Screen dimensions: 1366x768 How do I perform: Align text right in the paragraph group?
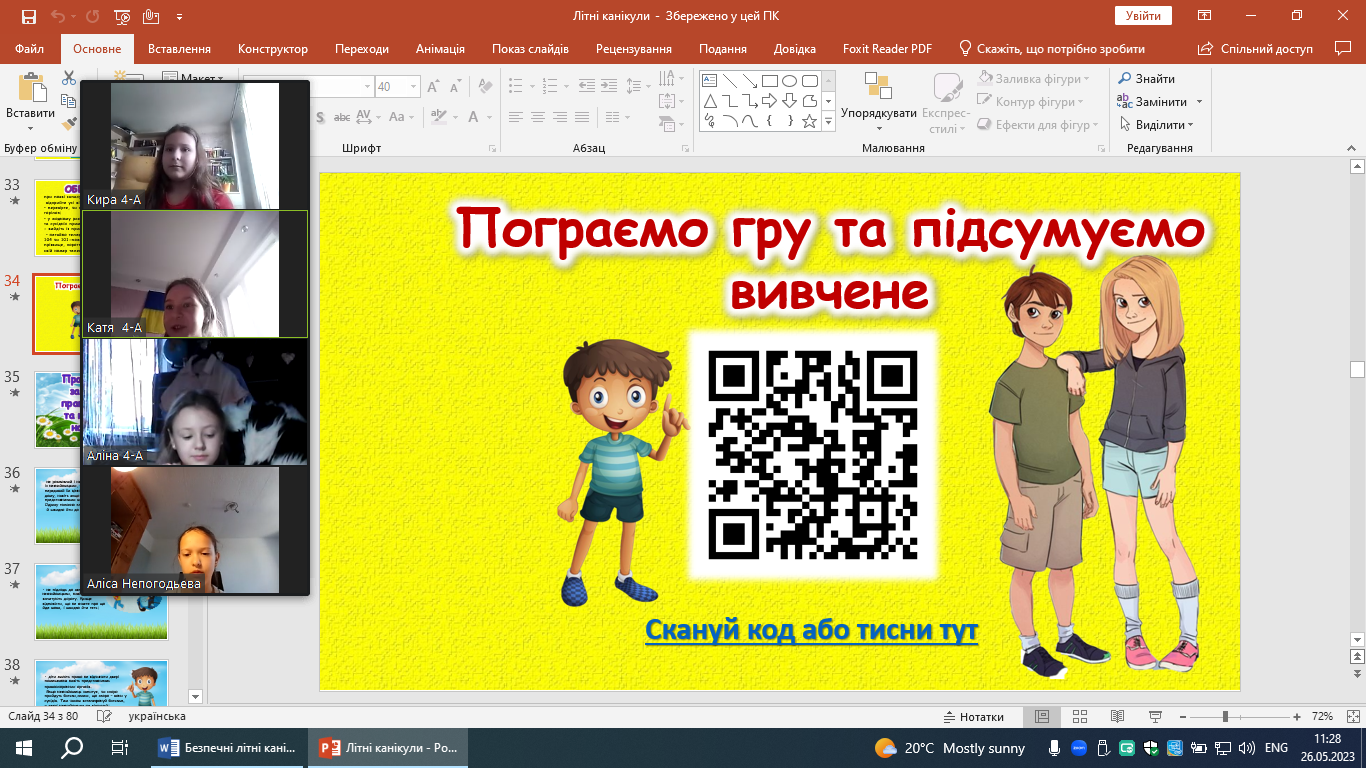pyautogui.click(x=562, y=117)
